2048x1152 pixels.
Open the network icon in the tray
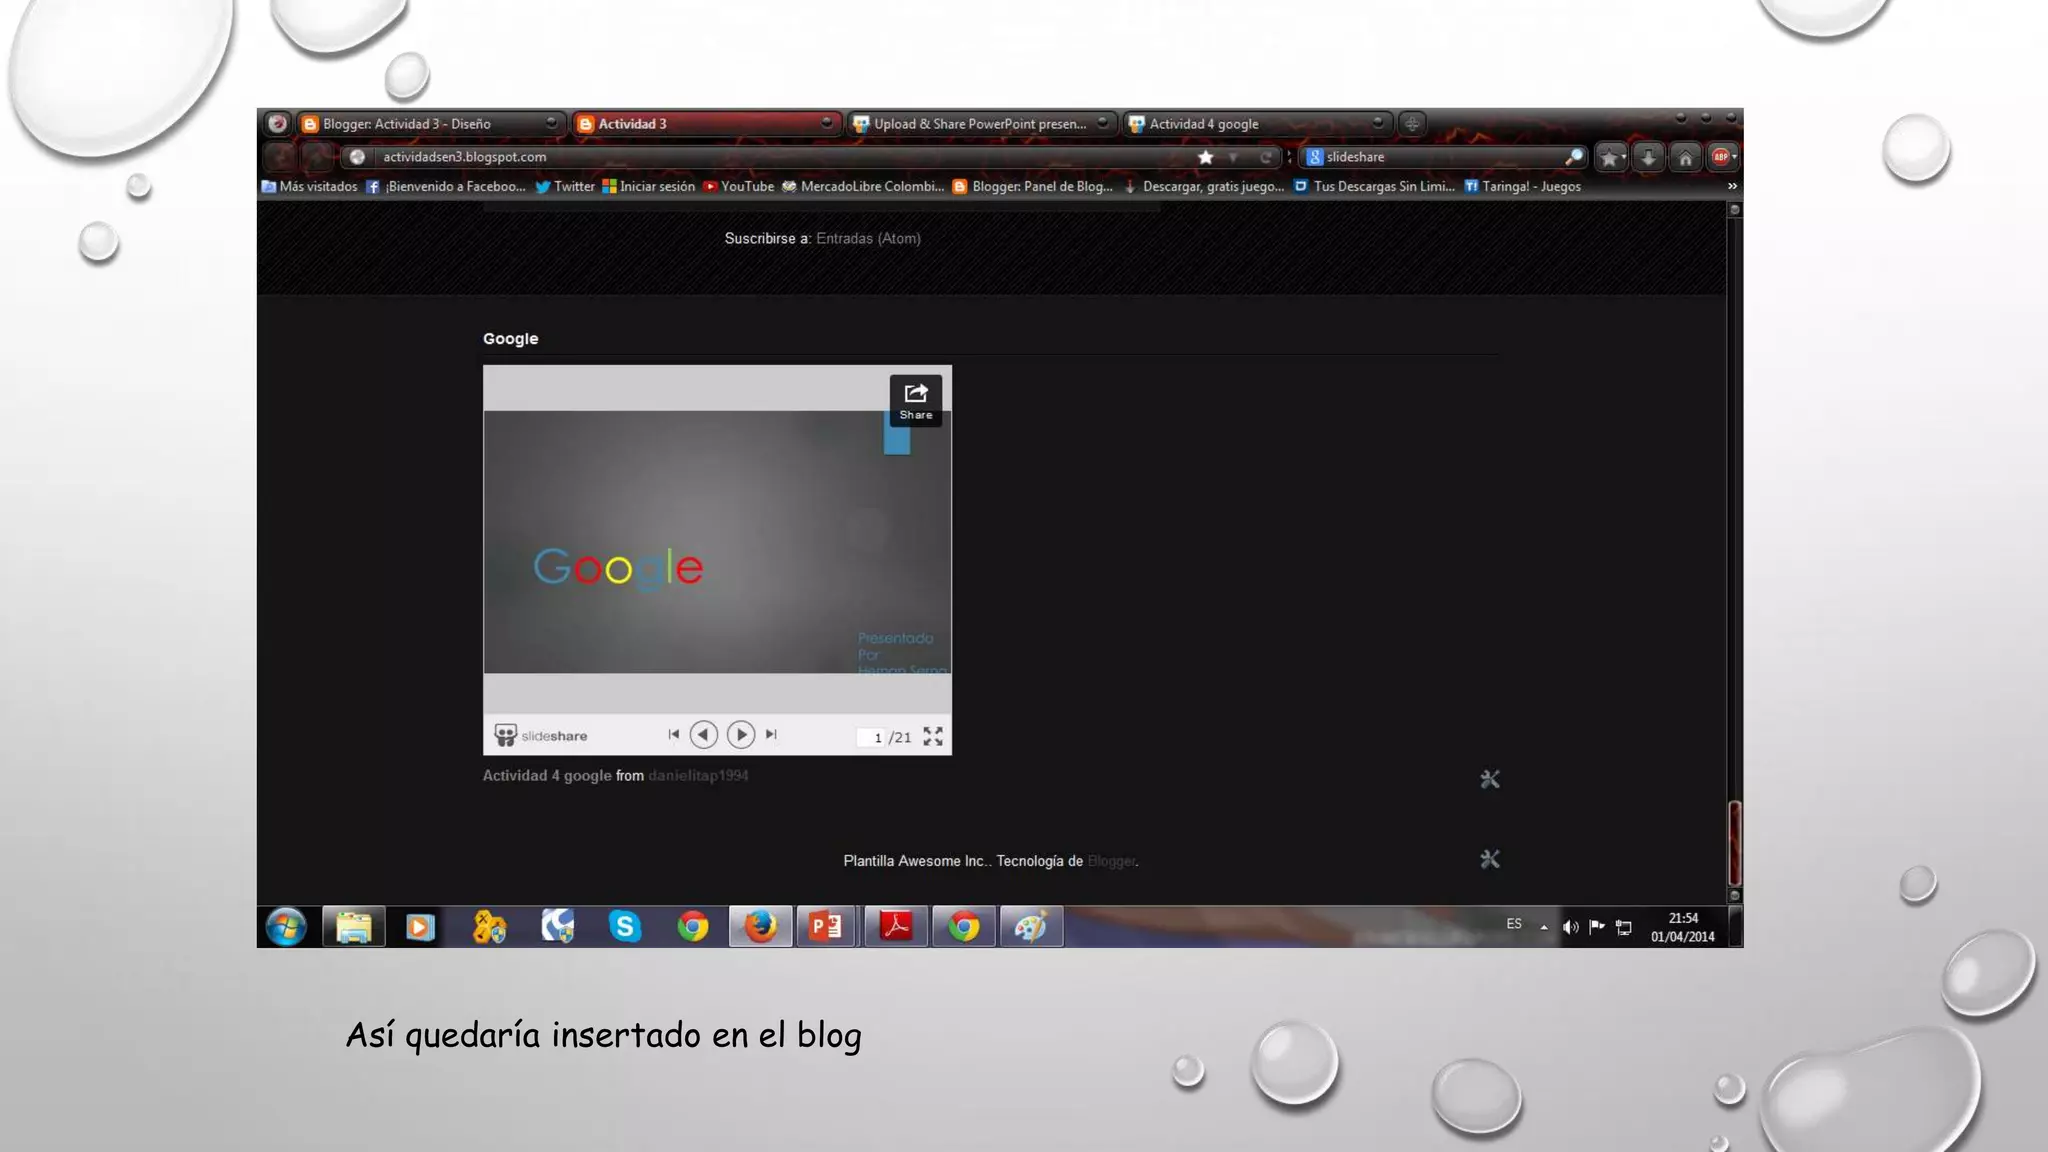coord(1624,928)
